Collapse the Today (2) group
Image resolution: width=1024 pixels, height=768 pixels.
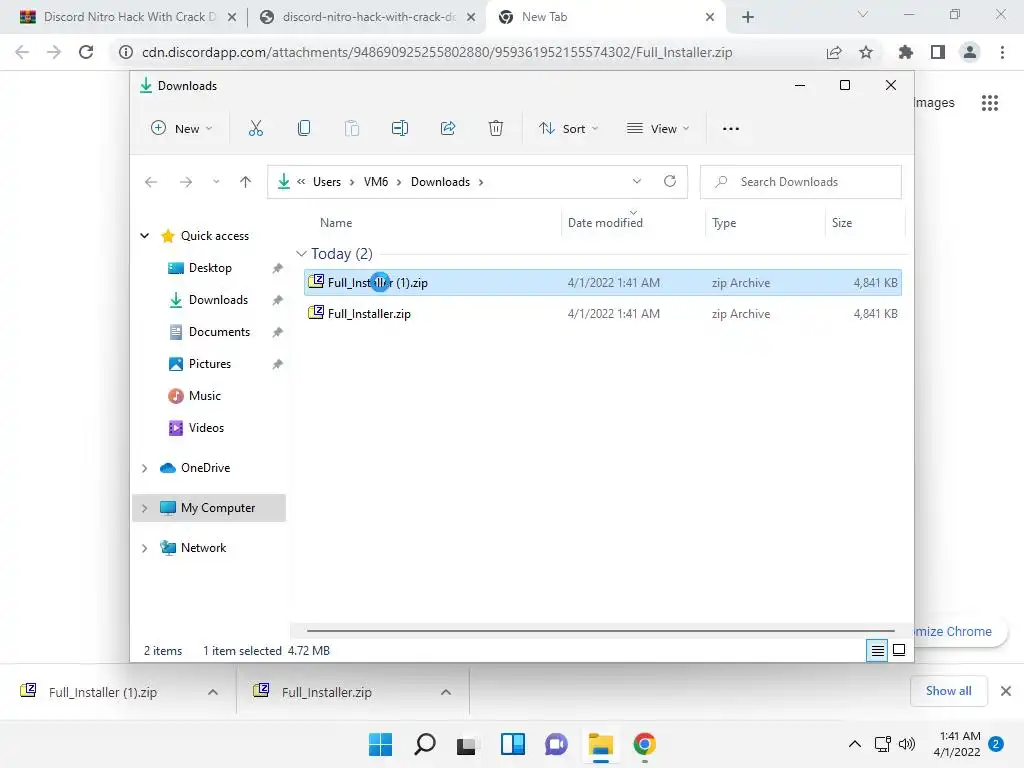coord(301,253)
